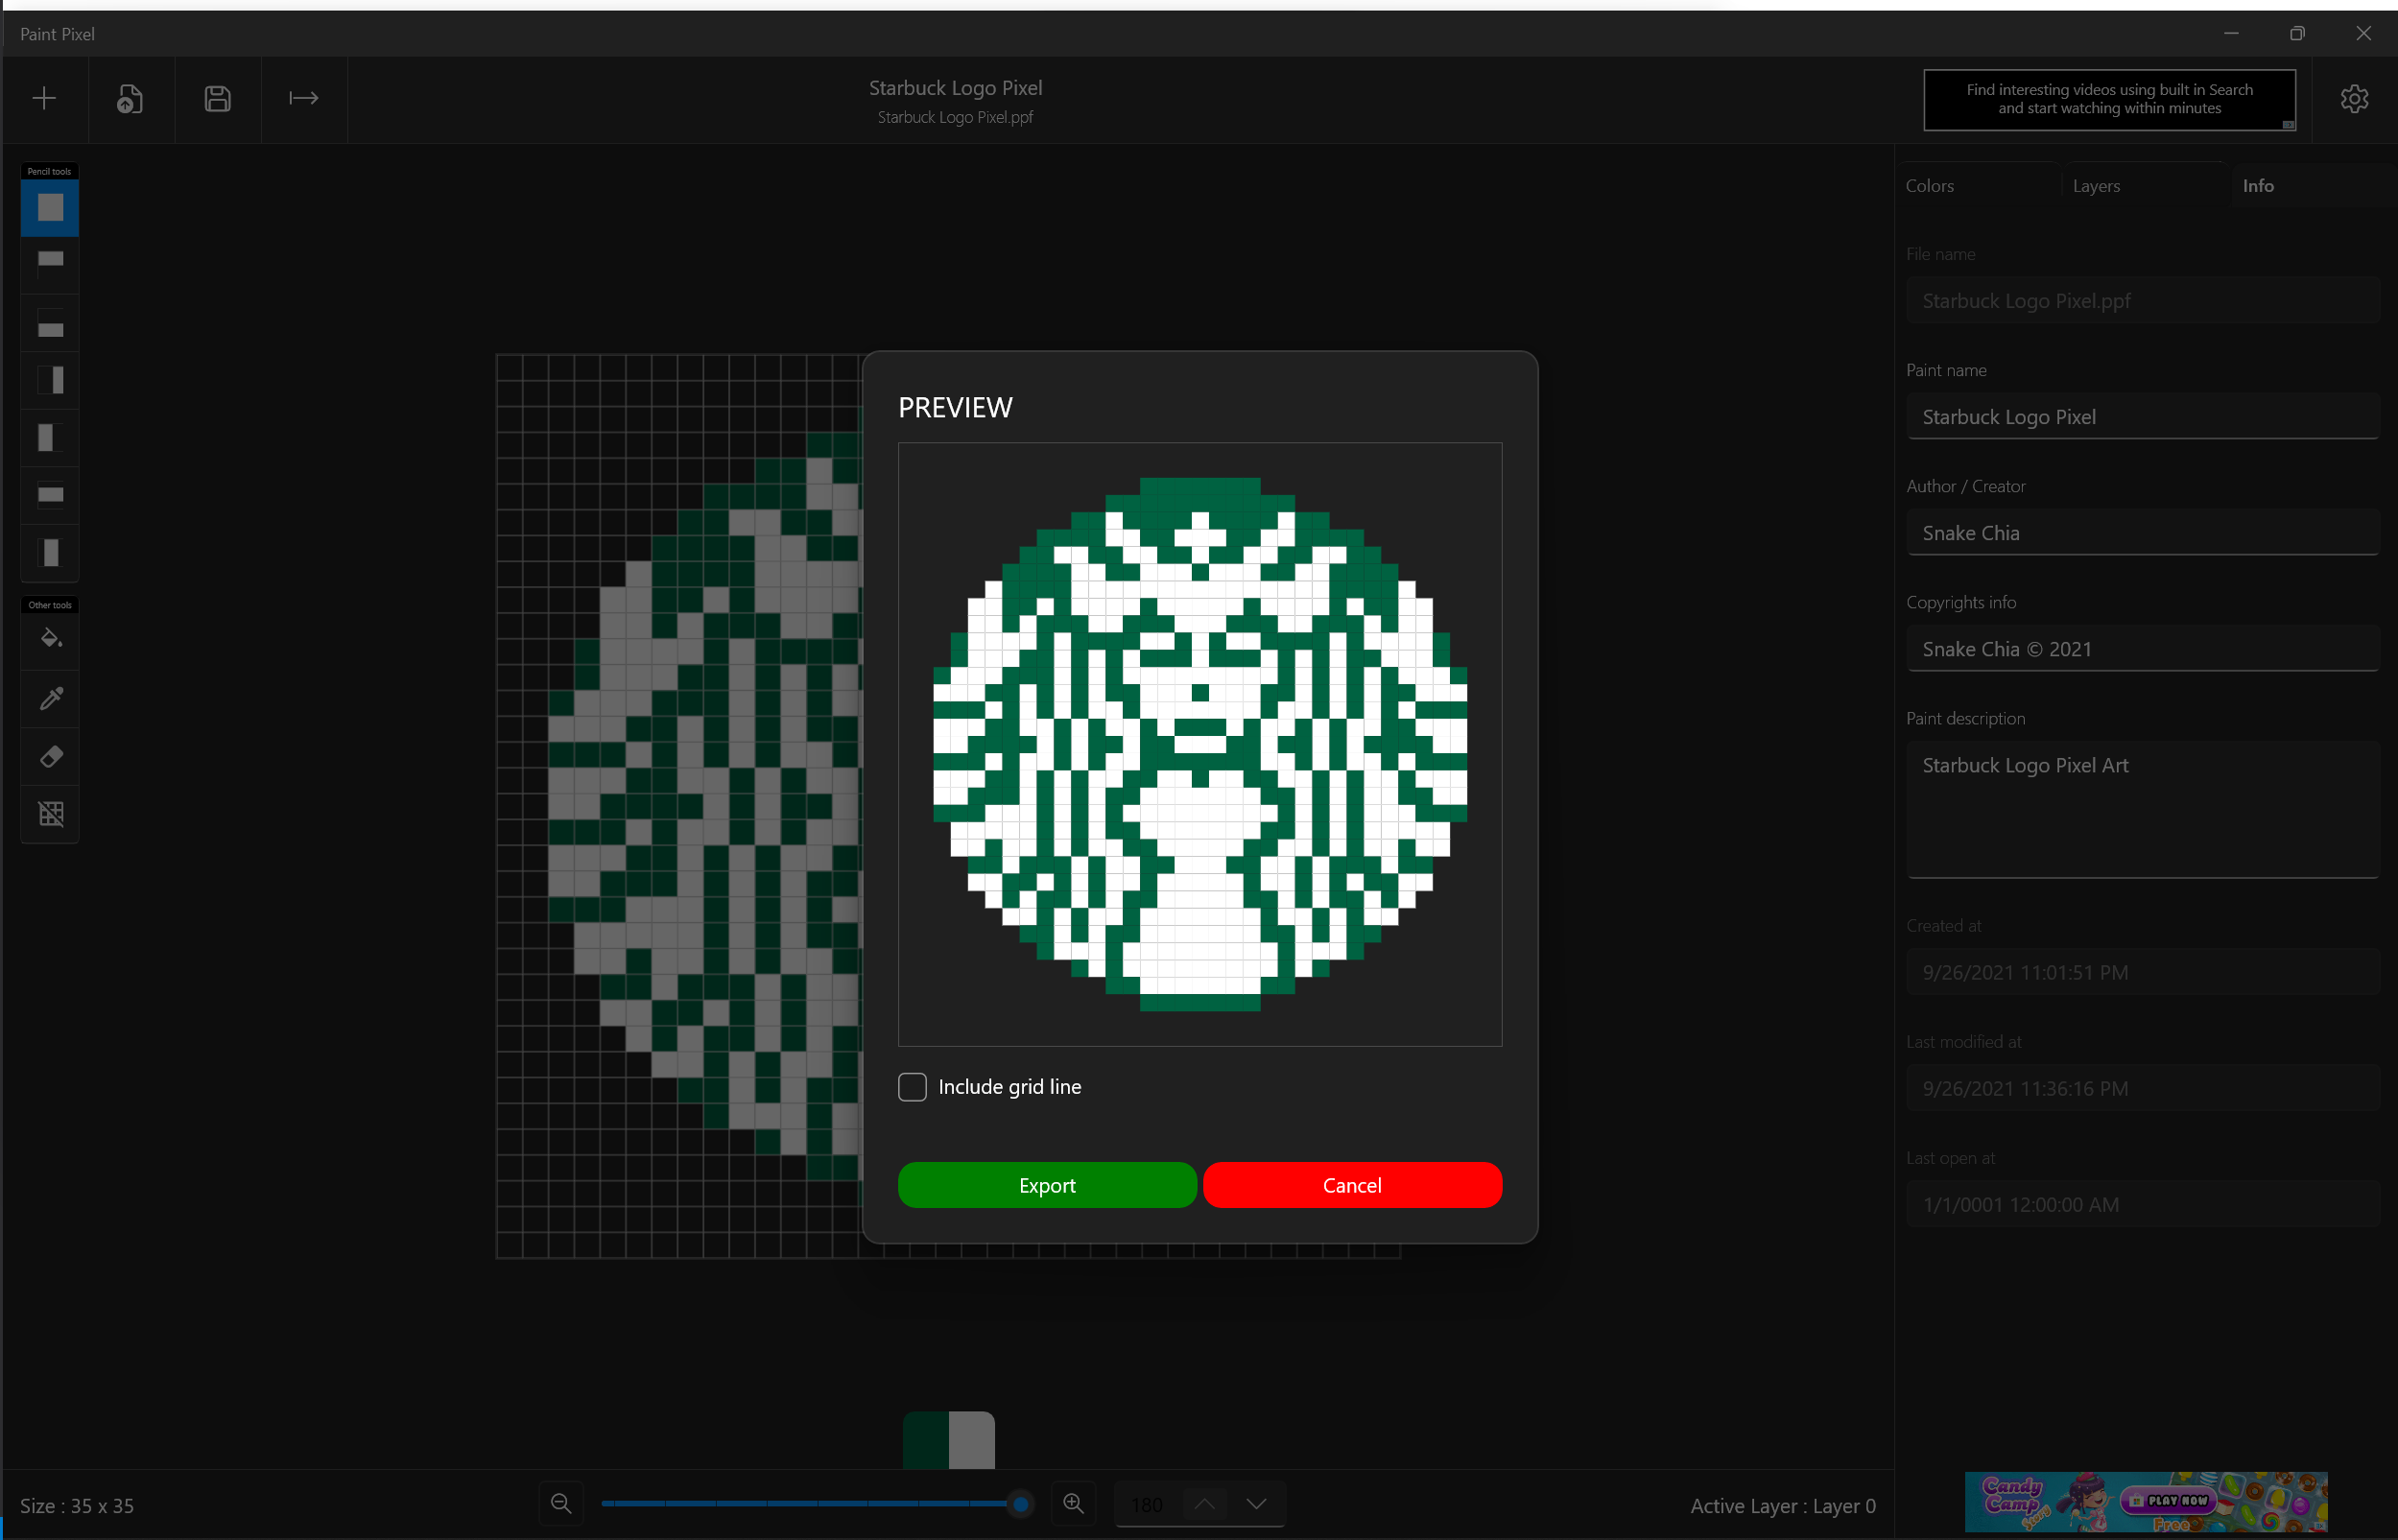This screenshot has width=2398, height=1540.
Task: Click the save floppy disk icon
Action: (x=217, y=98)
